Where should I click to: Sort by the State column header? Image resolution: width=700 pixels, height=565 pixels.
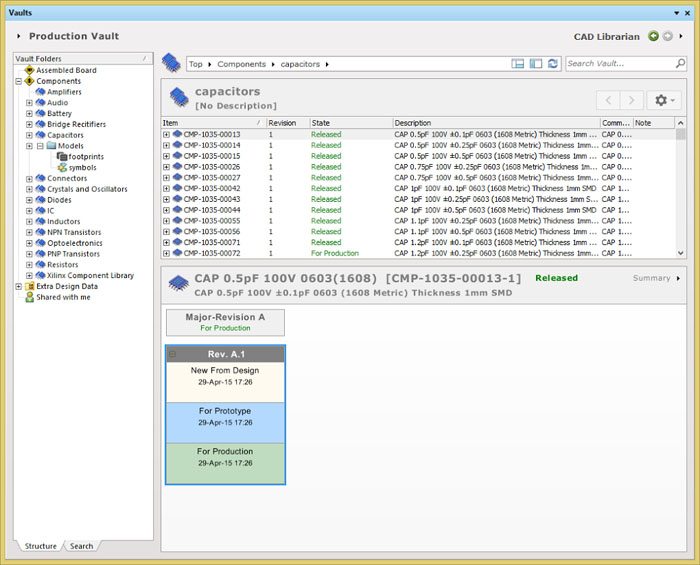click(x=350, y=123)
